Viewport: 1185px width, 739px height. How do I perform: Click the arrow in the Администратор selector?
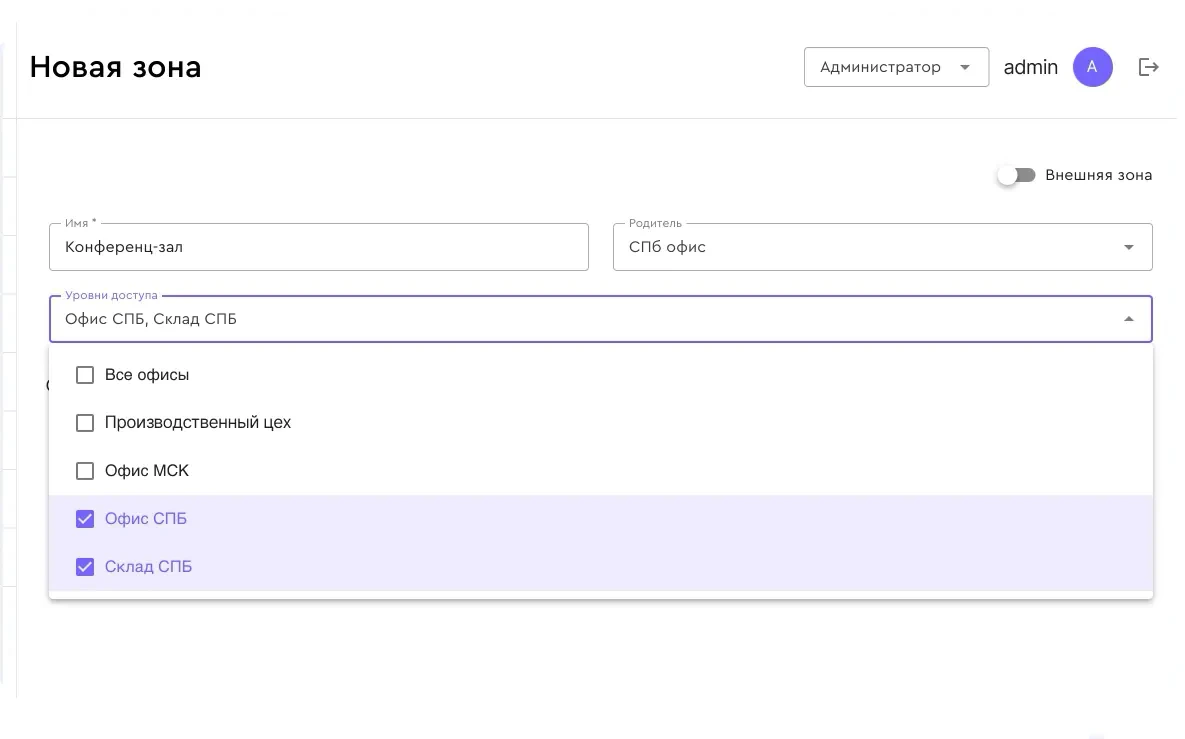tap(965, 67)
